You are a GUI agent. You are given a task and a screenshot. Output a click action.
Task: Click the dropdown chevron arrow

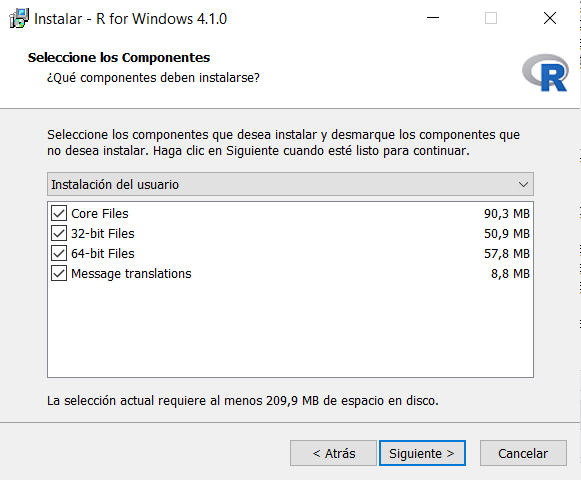(x=523, y=184)
